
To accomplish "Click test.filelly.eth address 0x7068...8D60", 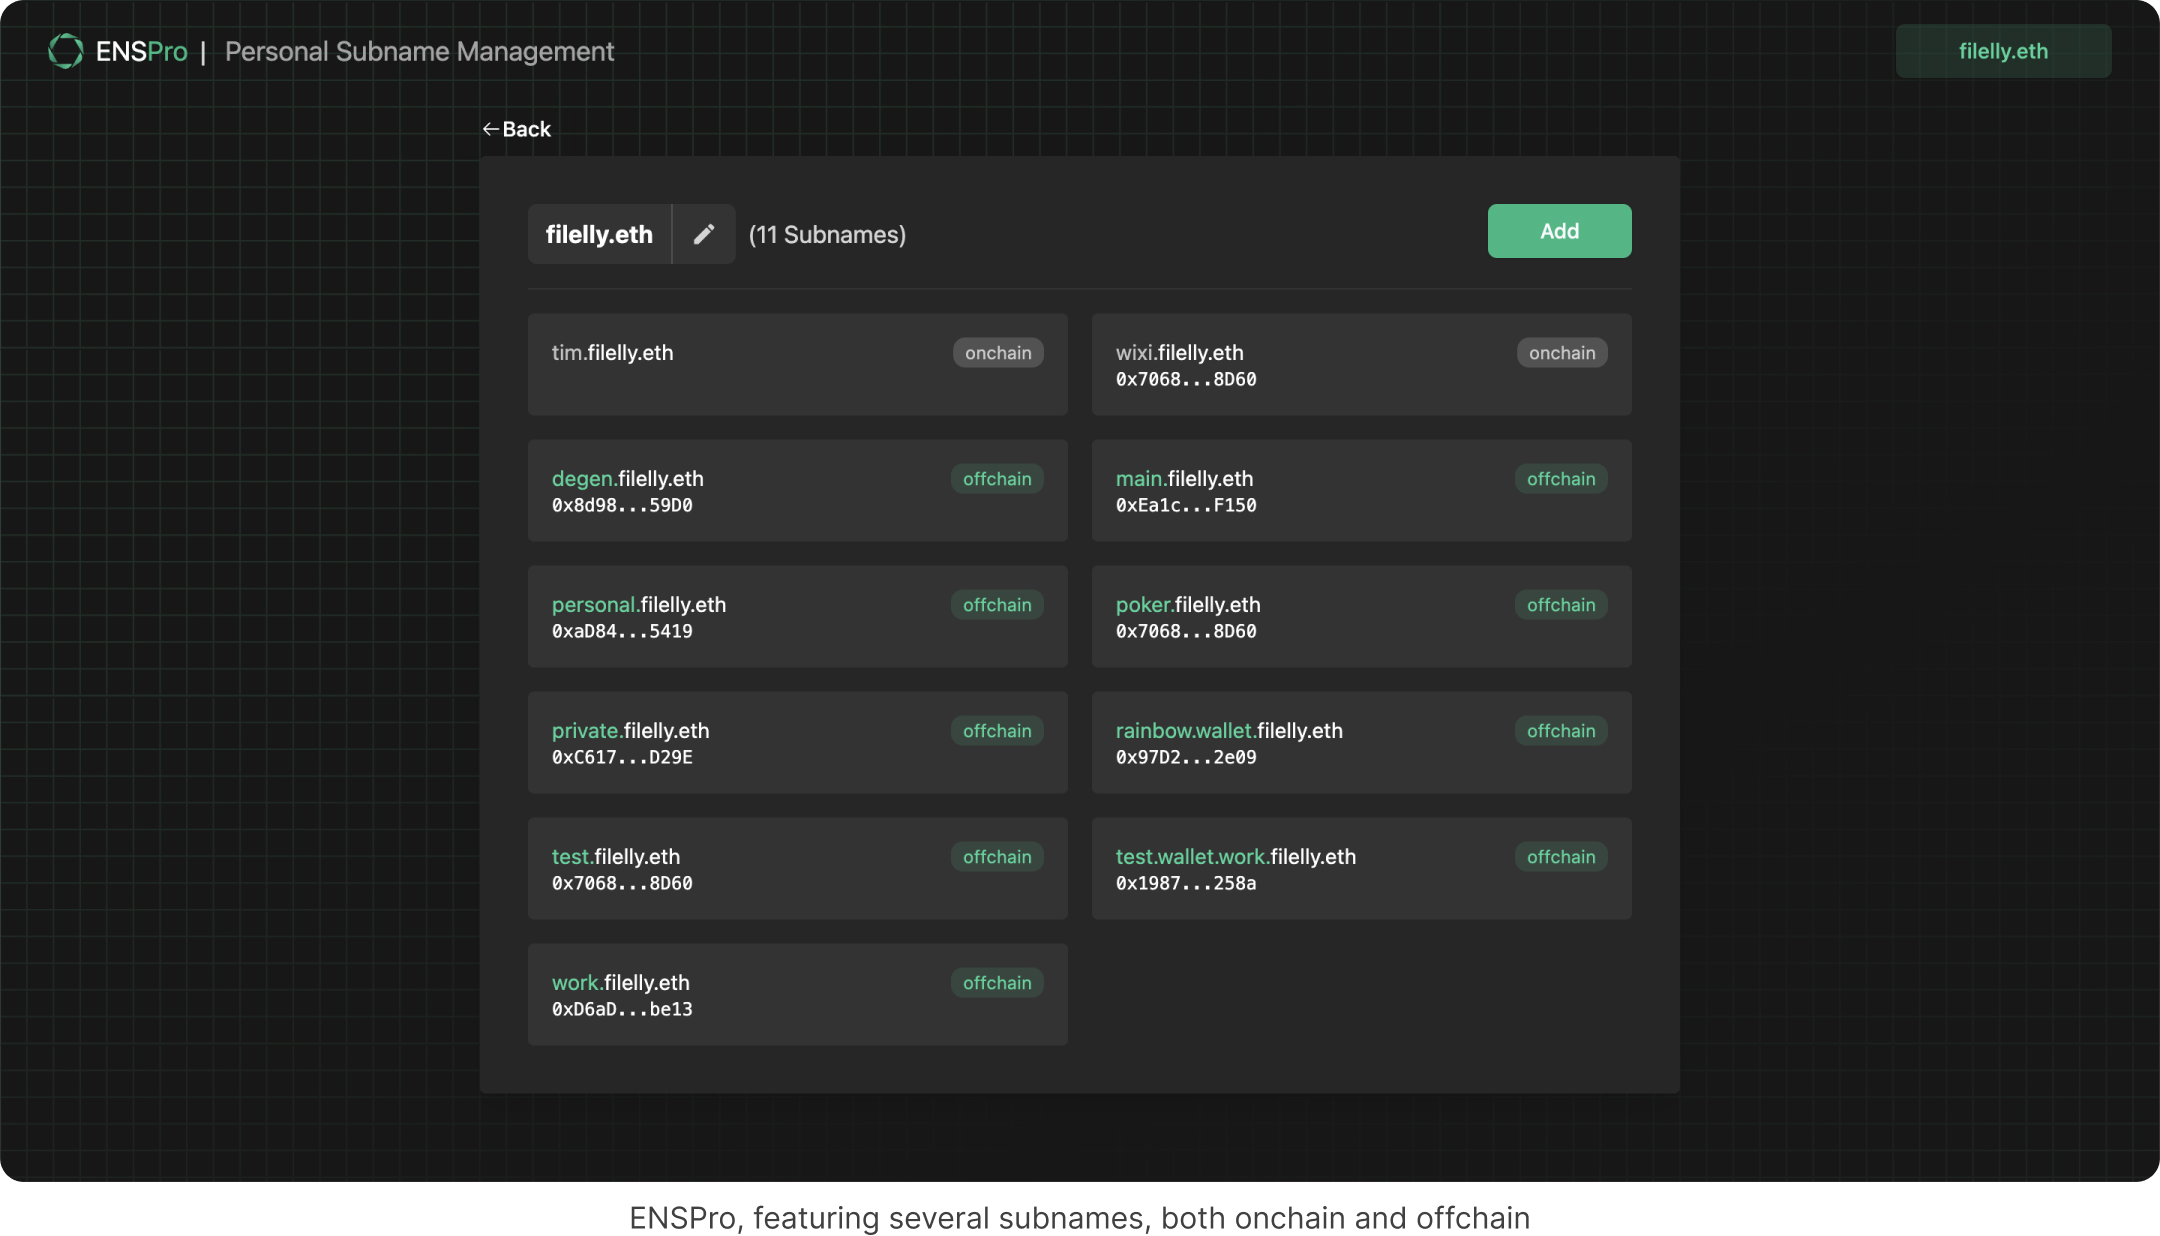I will 622,883.
